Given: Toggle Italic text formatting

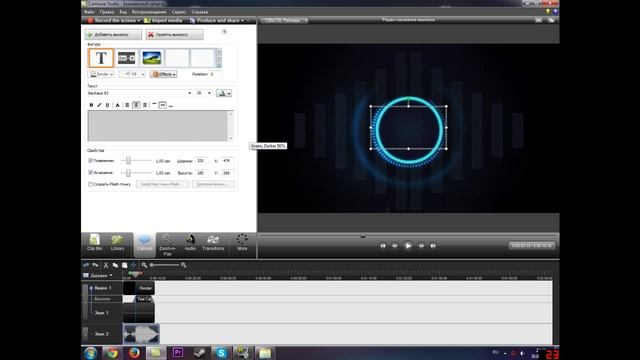Looking at the screenshot, I should pyautogui.click(x=99, y=105).
